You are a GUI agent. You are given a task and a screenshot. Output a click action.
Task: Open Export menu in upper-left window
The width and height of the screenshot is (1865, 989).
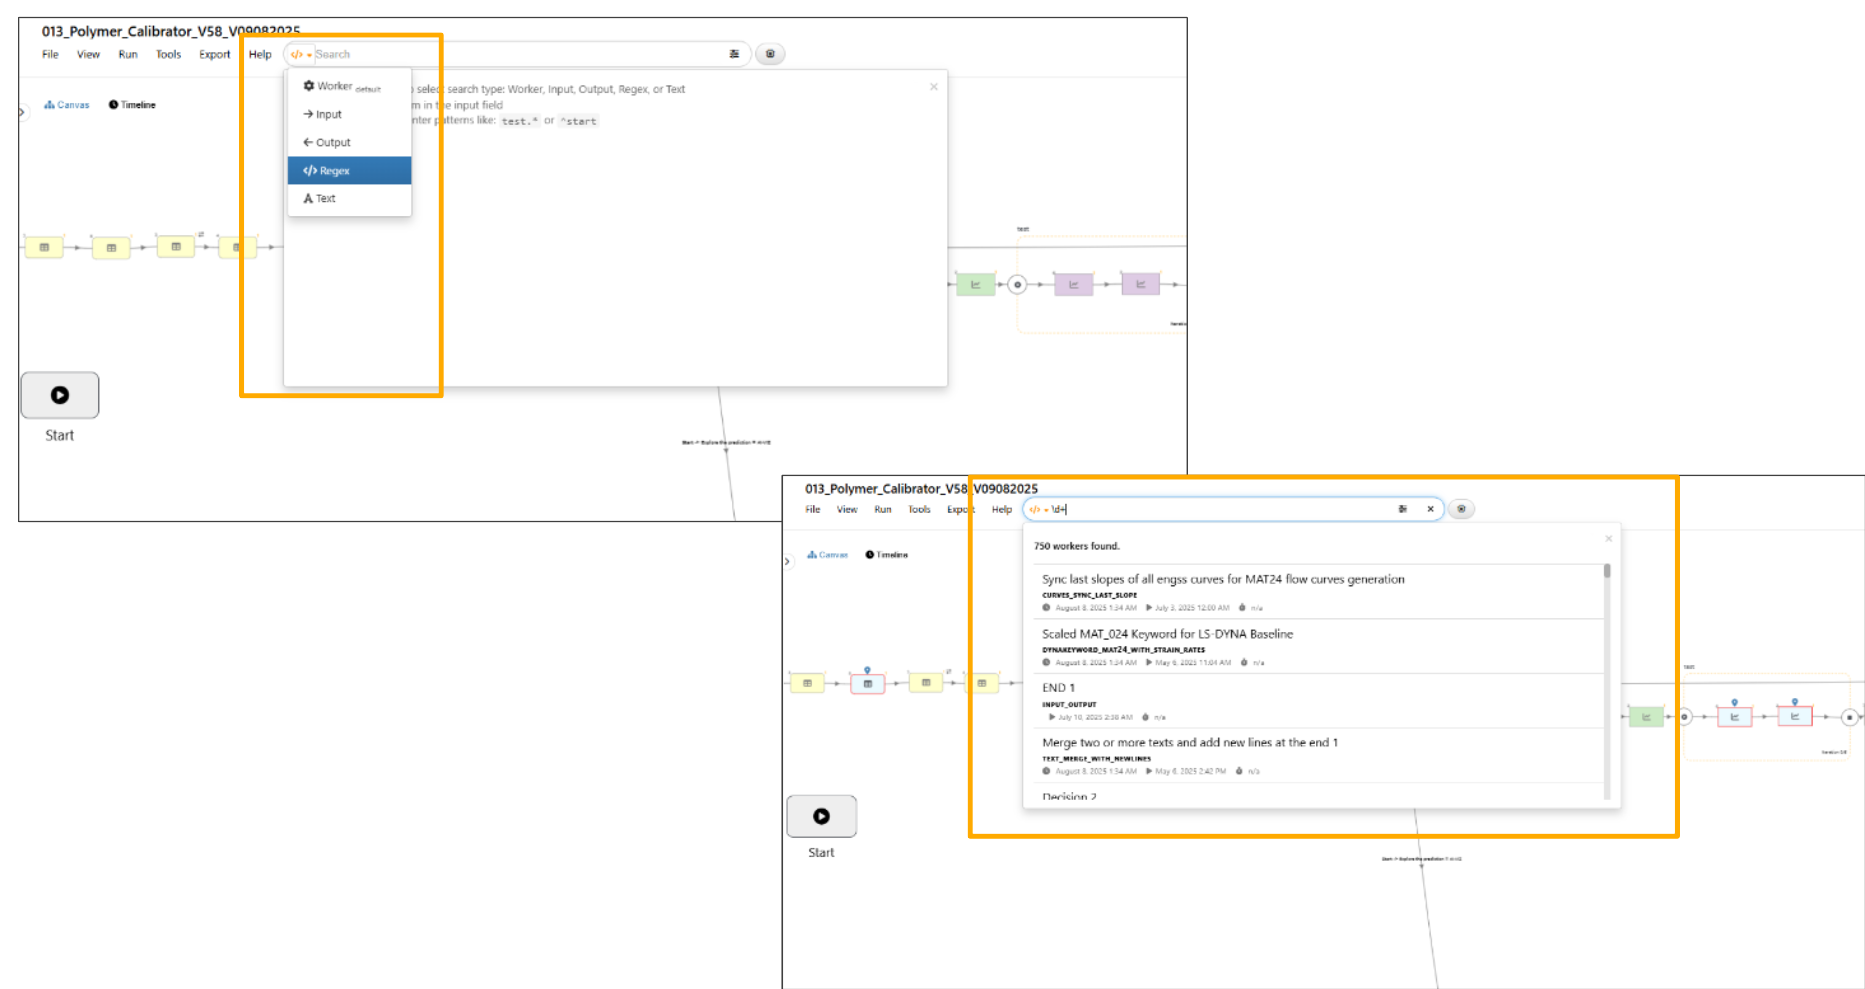[214, 54]
